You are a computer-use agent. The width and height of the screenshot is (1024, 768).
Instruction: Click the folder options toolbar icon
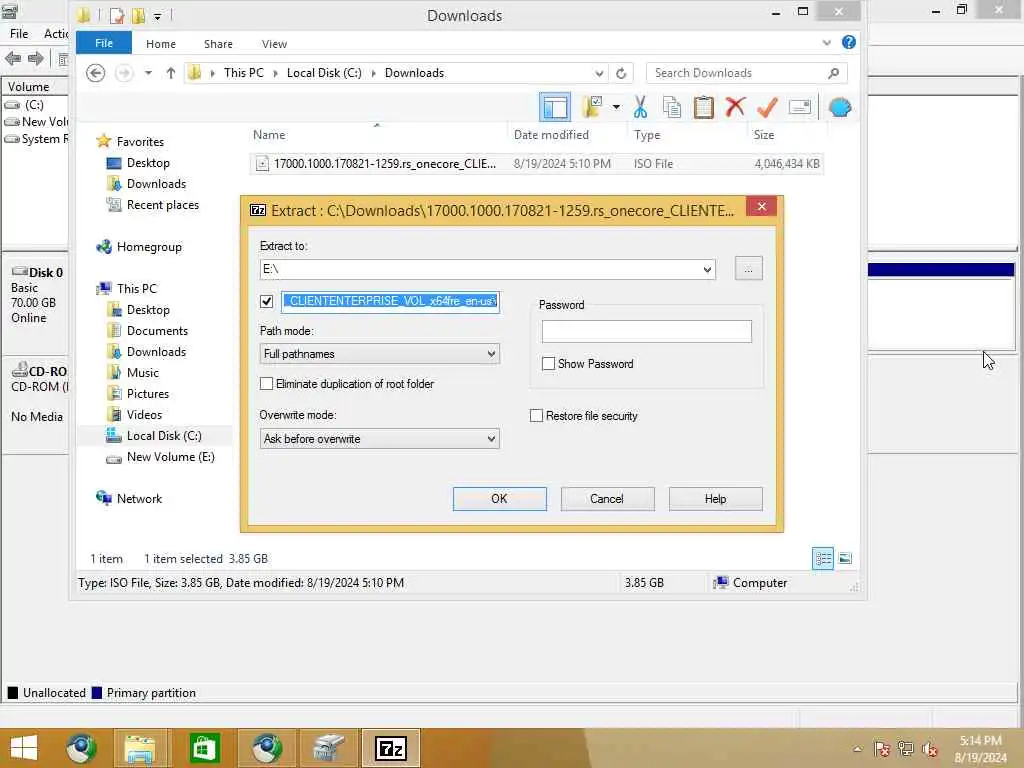pos(593,107)
